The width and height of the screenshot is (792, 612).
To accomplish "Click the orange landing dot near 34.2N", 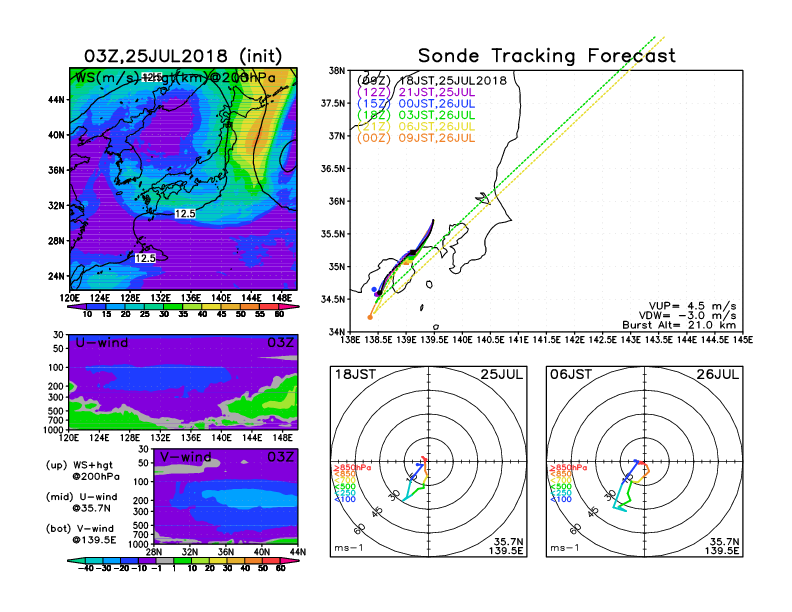I will (370, 317).
